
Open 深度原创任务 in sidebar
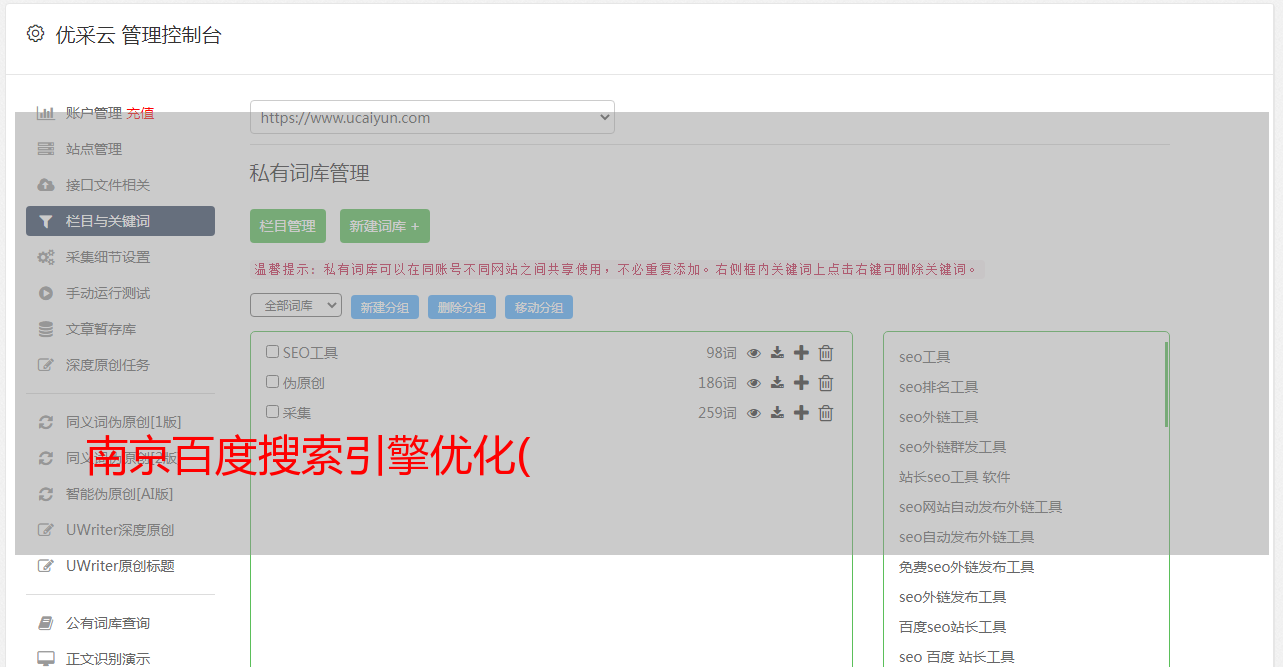click(108, 365)
